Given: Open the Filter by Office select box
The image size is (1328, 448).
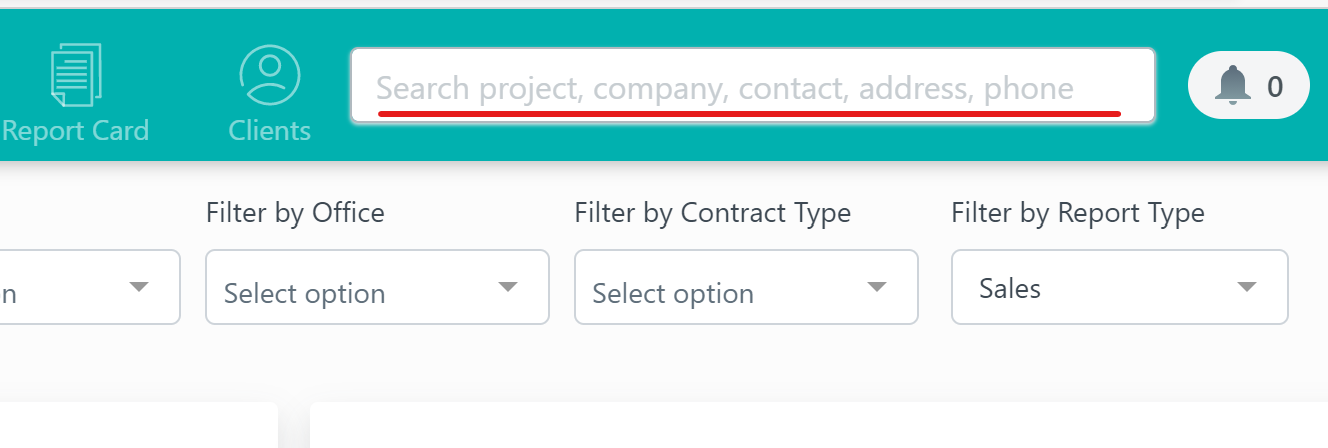Looking at the screenshot, I should click(377, 287).
